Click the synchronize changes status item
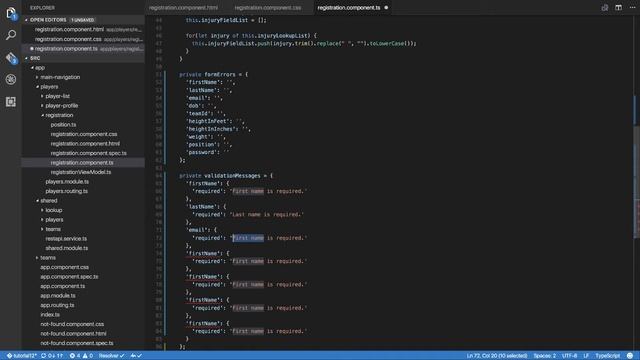 pyautogui.click(x=52, y=356)
